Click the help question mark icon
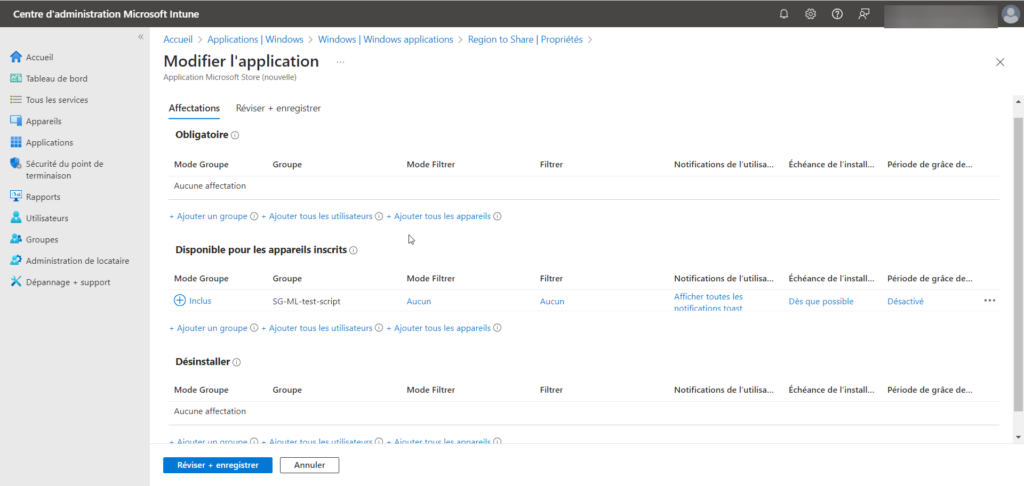 coord(837,14)
